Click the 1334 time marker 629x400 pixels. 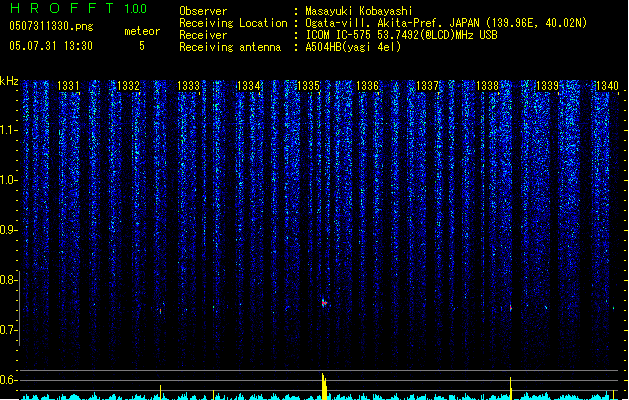tap(248, 85)
